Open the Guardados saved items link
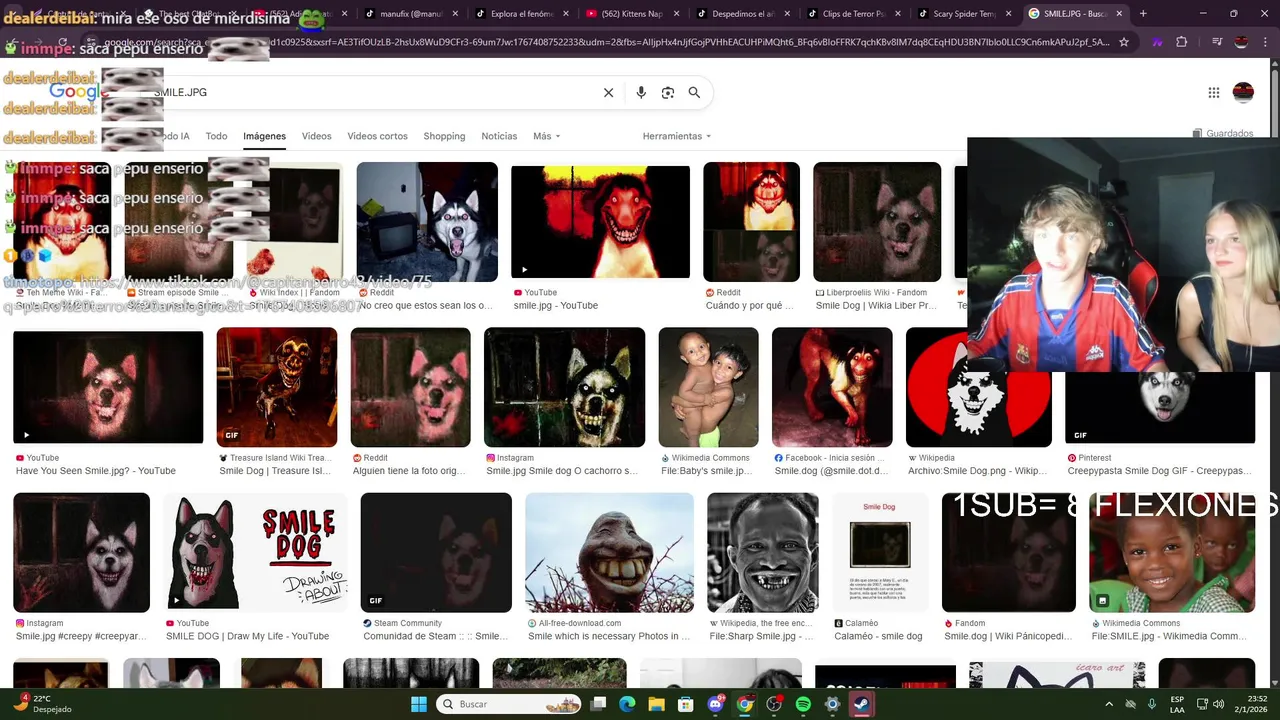 tap(1223, 133)
